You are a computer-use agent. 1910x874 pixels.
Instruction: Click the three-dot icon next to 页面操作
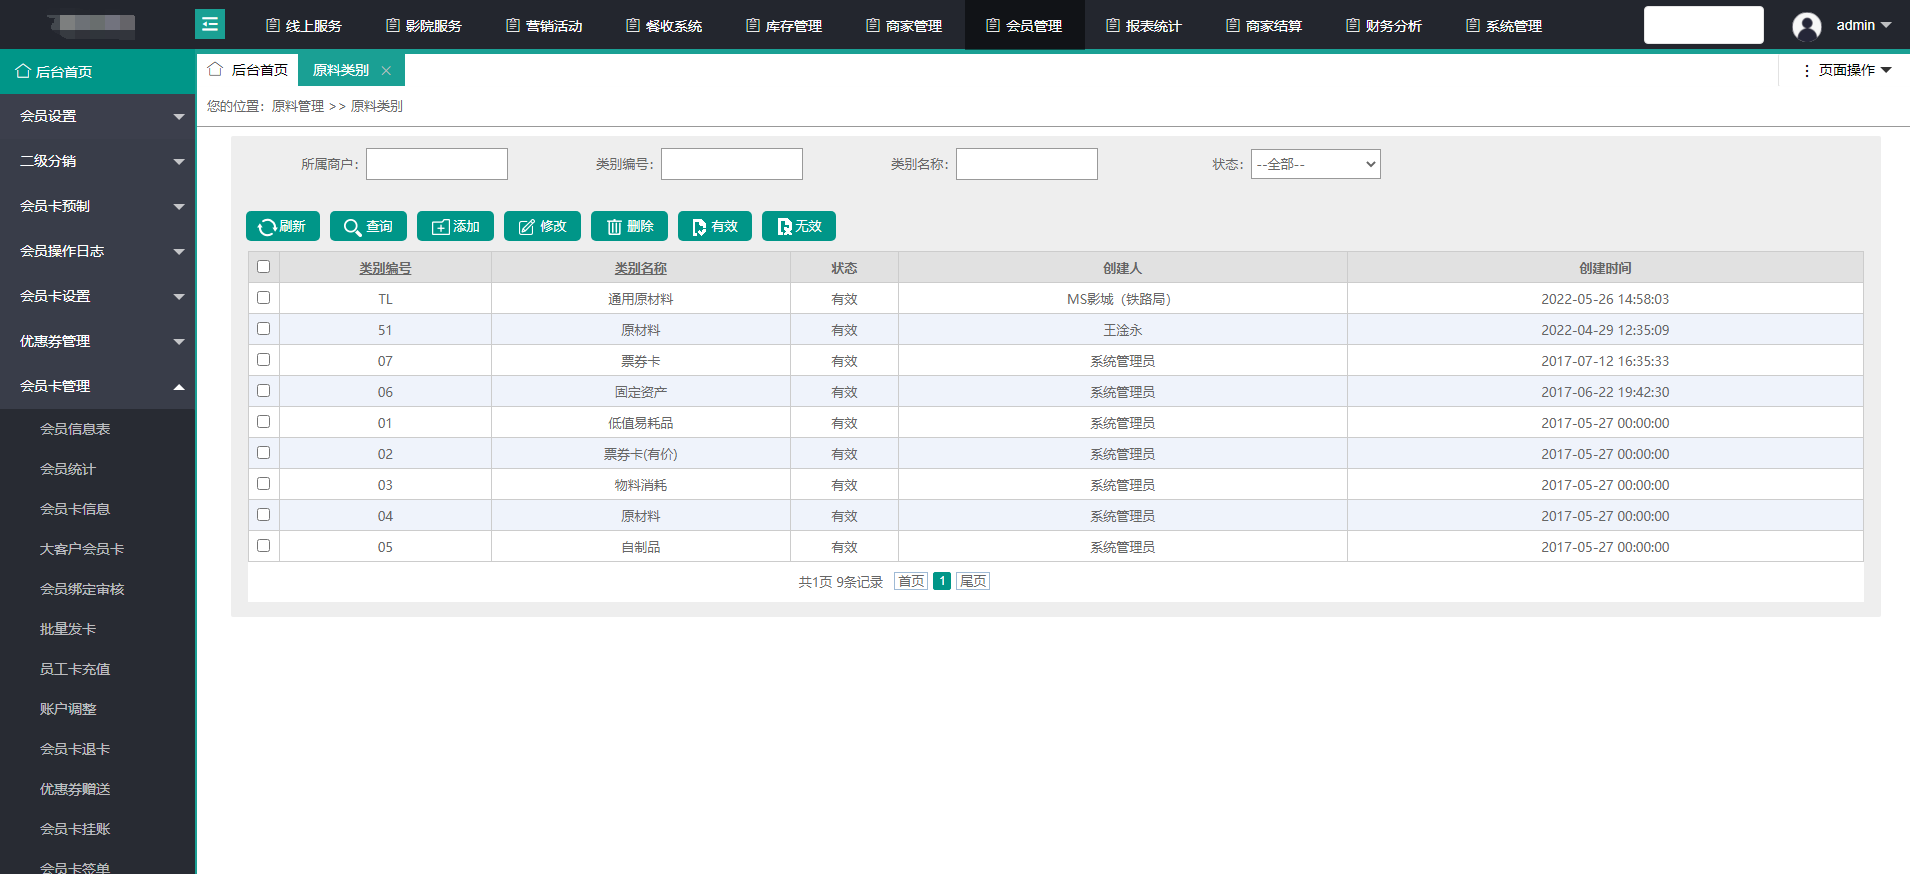[1806, 70]
